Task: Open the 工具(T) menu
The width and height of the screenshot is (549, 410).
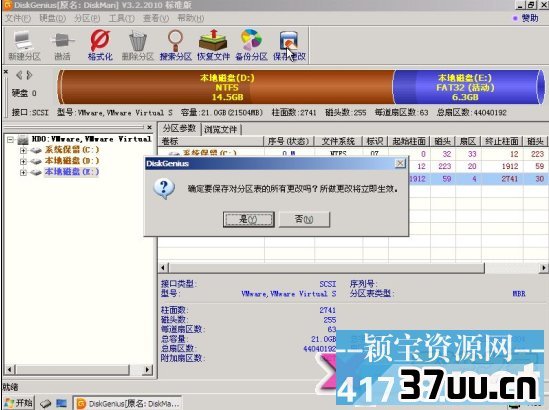Action: [x=121, y=18]
